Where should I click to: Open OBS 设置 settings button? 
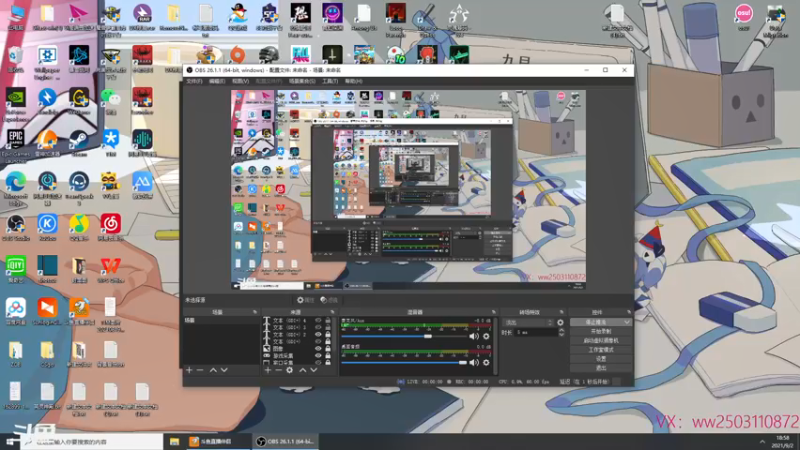coord(601,359)
